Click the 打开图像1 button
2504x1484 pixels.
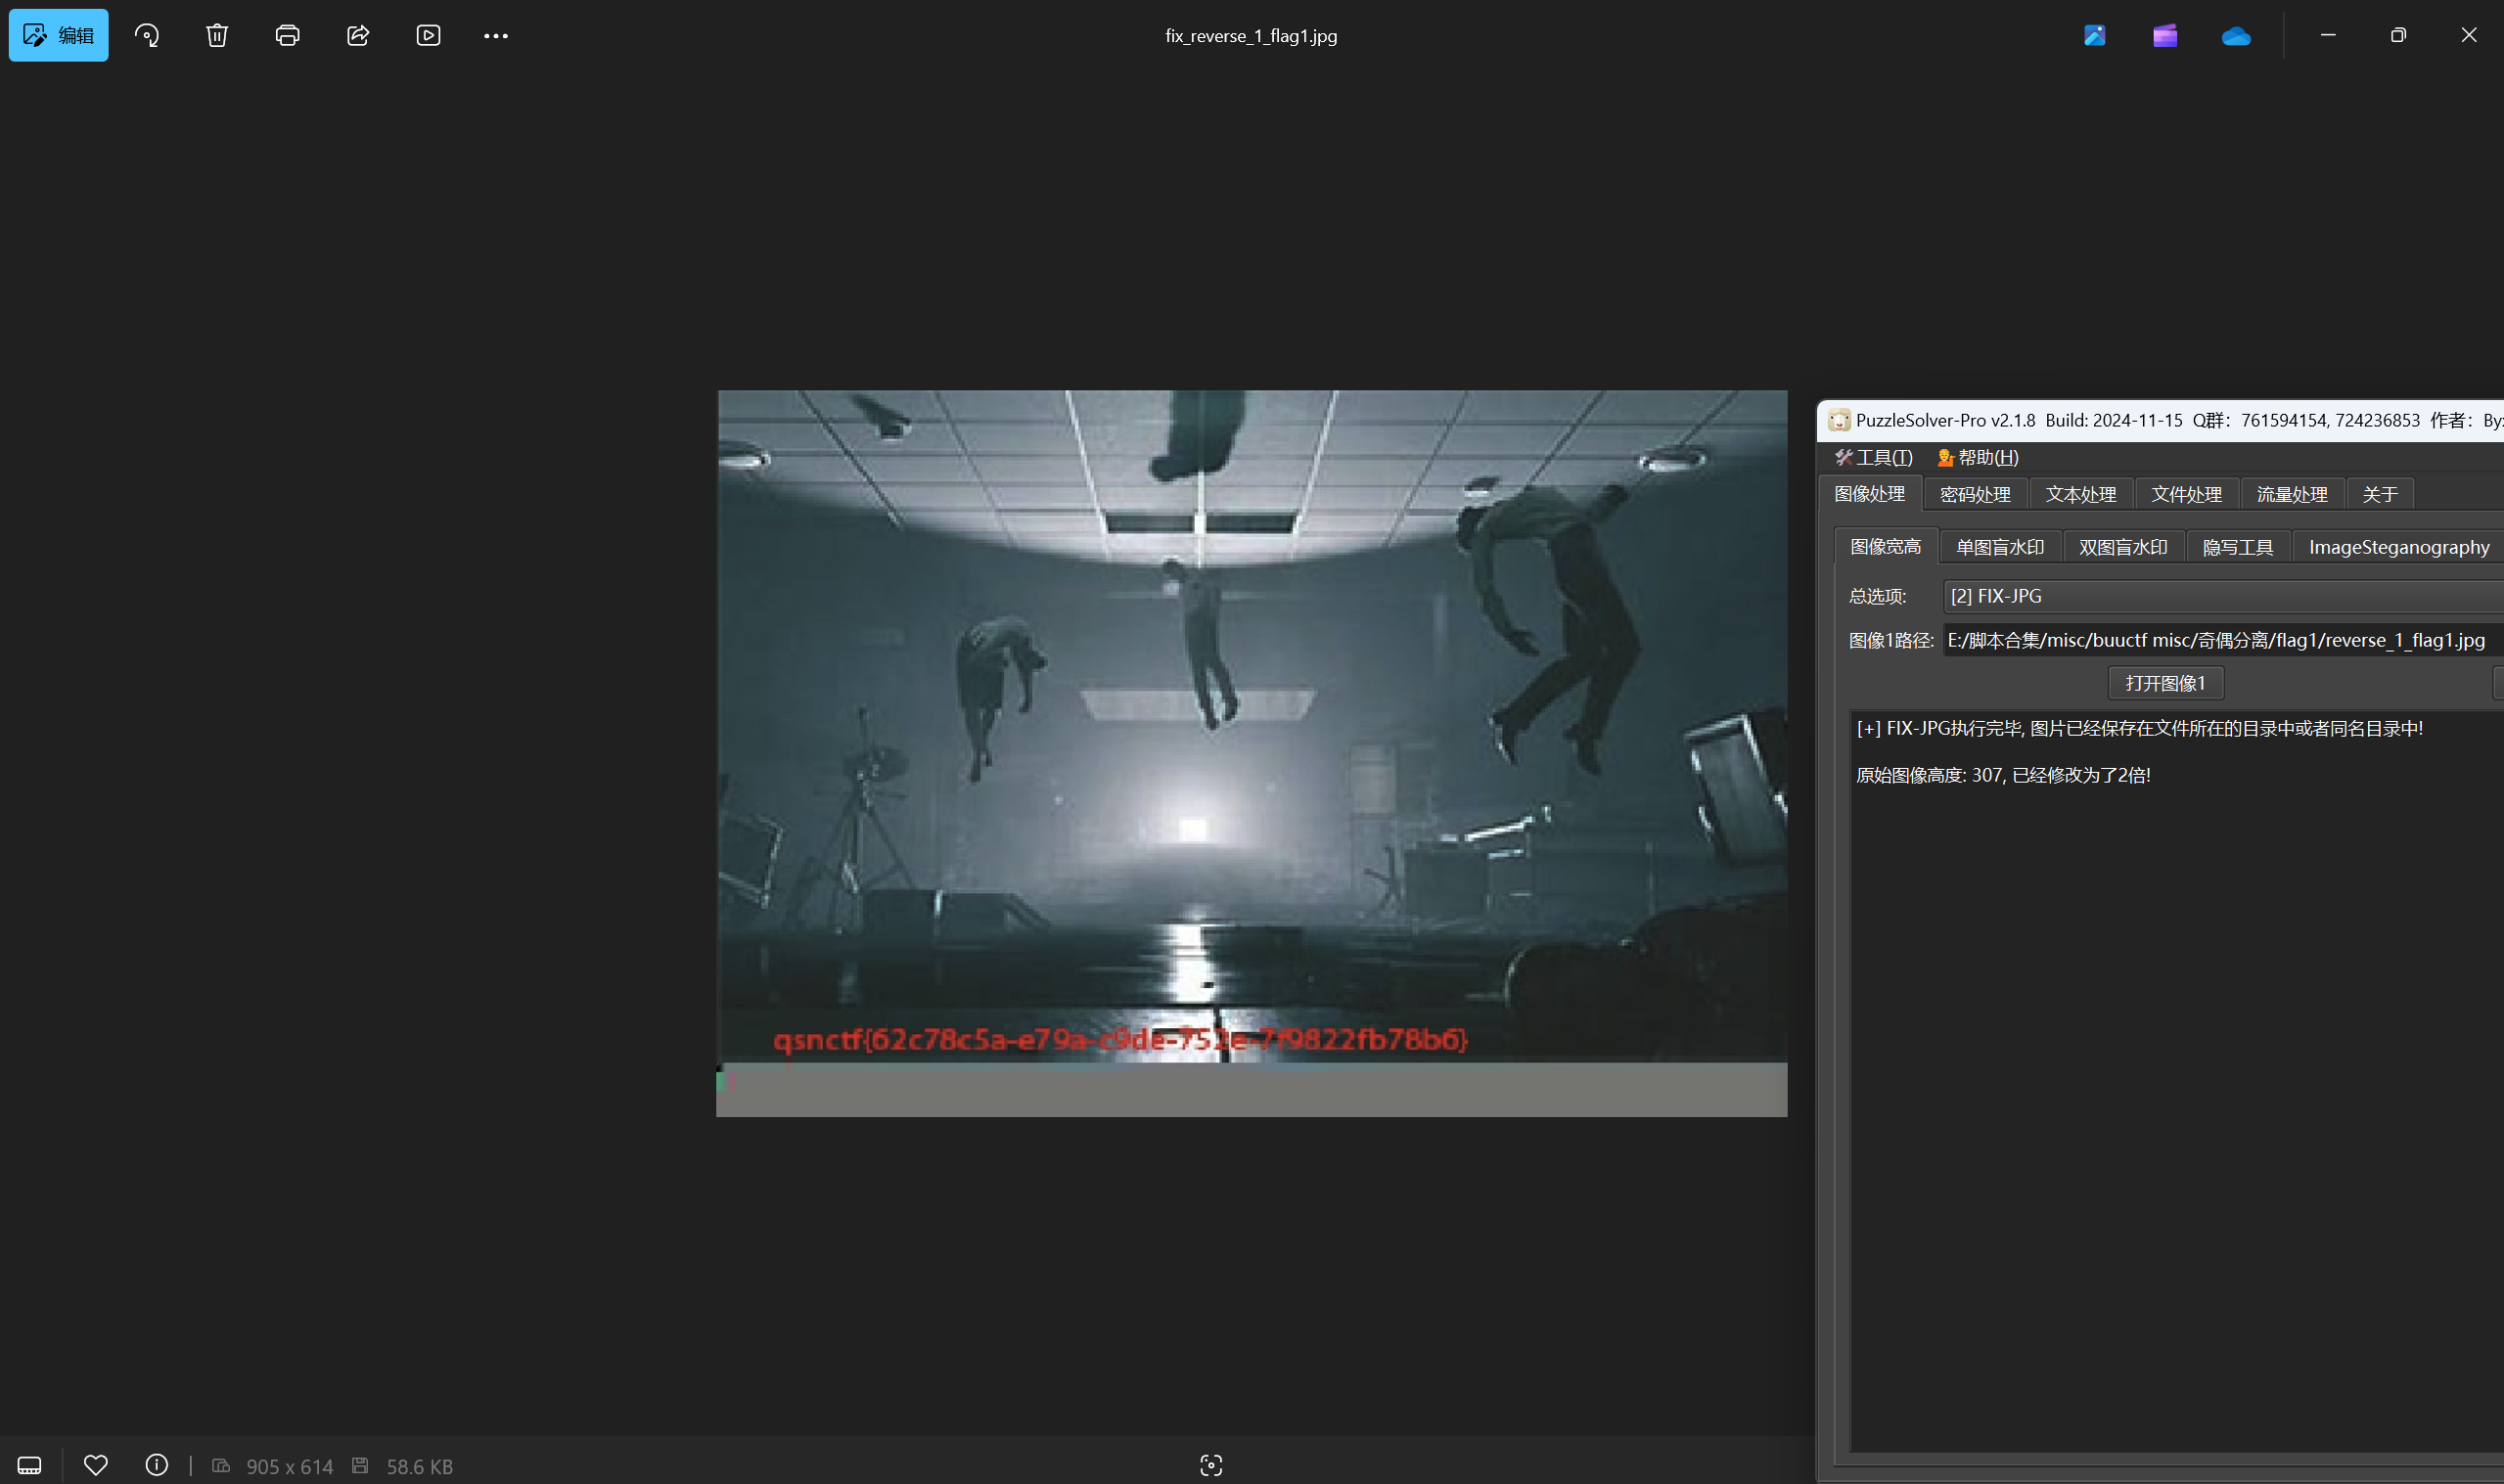pyautogui.click(x=2165, y=683)
